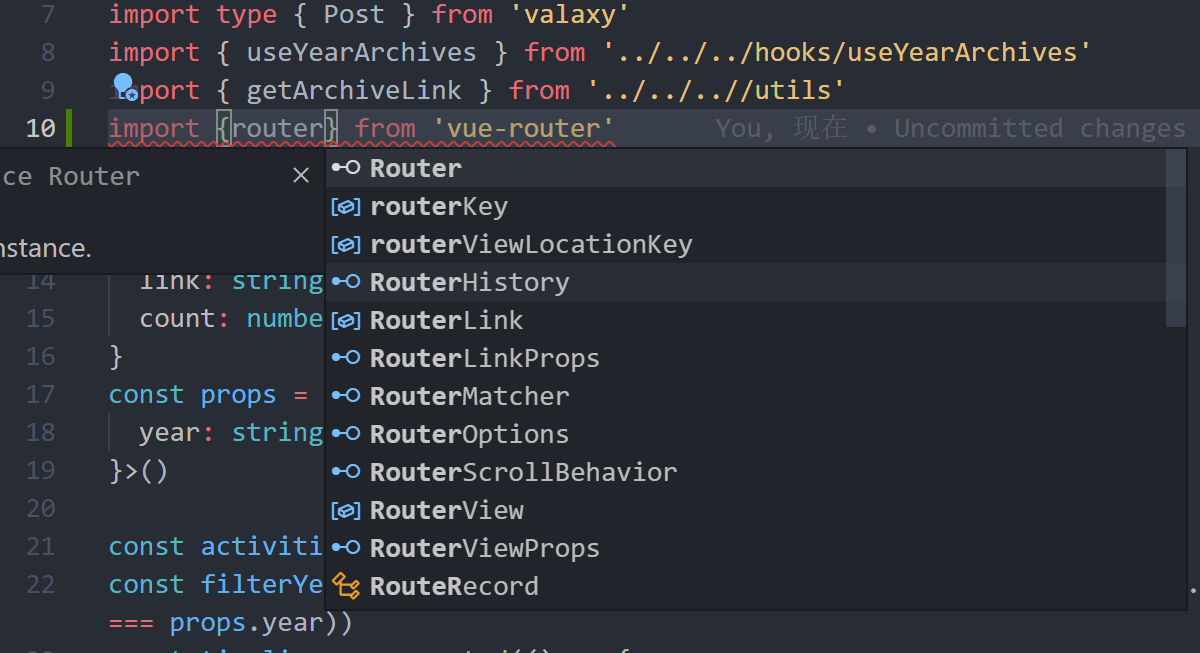The width and height of the screenshot is (1200, 653).
Task: Click variable icon beside RouterLink
Action: (346, 320)
